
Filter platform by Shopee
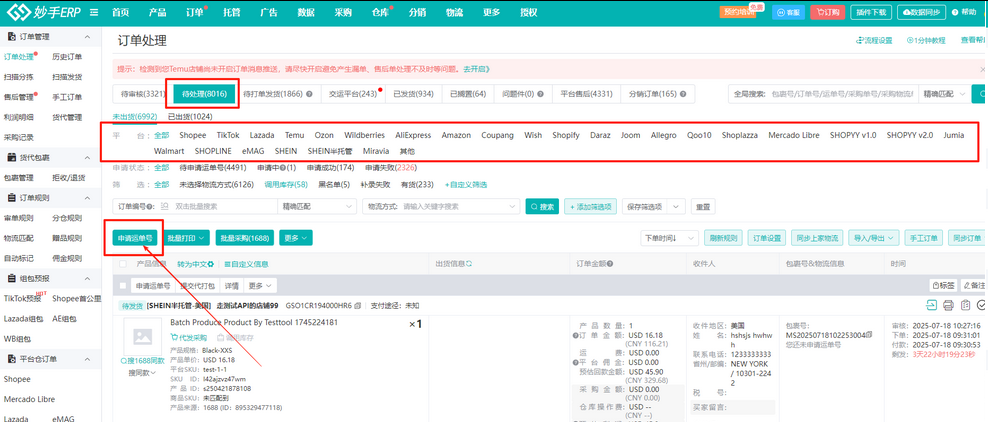click(193, 135)
